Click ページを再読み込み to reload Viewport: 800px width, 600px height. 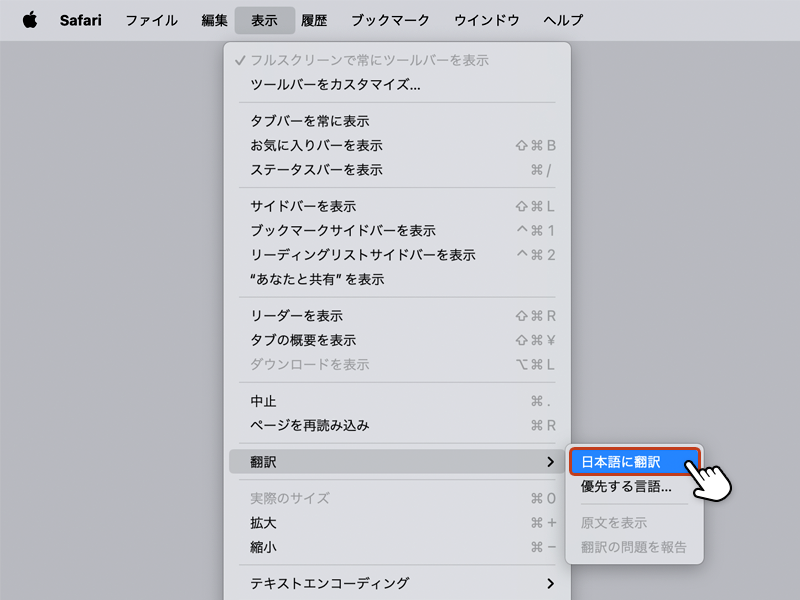pyautogui.click(x=310, y=425)
